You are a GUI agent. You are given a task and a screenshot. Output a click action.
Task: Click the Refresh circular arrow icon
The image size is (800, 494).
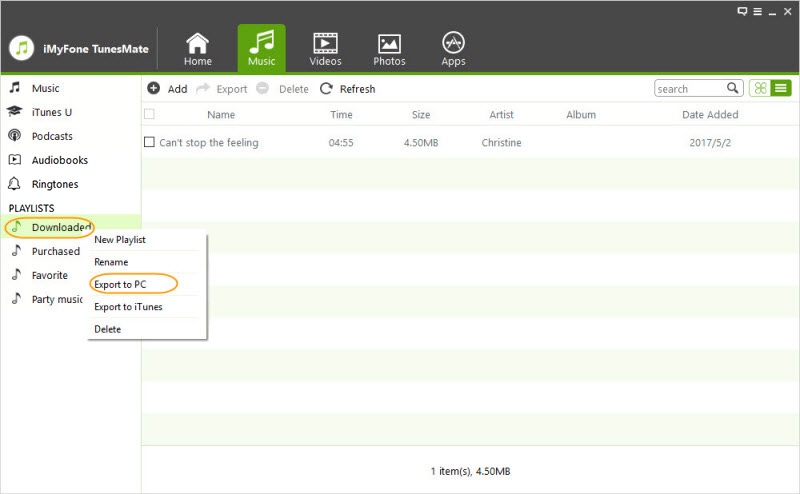tap(327, 89)
